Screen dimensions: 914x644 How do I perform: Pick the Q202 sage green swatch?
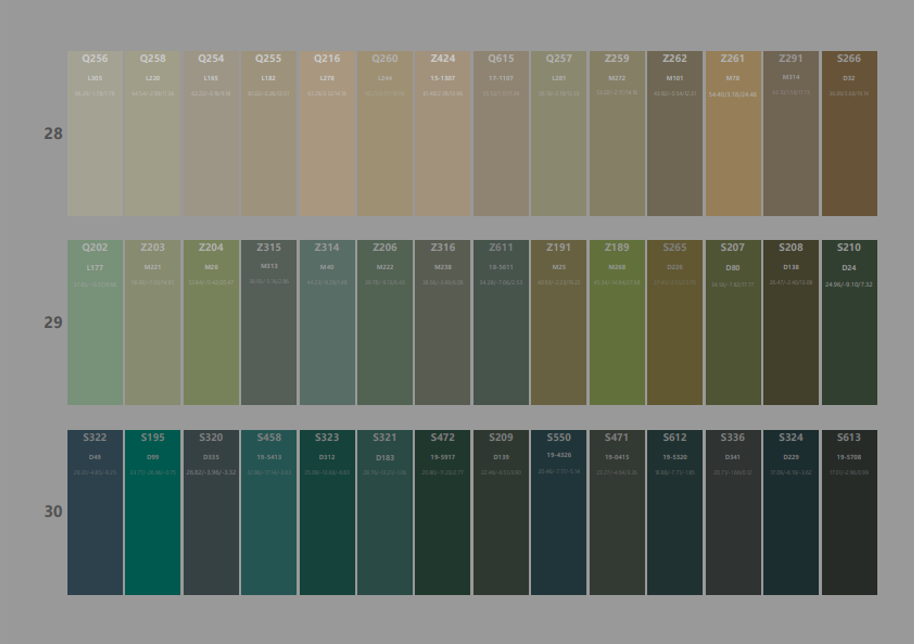[x=95, y=323]
